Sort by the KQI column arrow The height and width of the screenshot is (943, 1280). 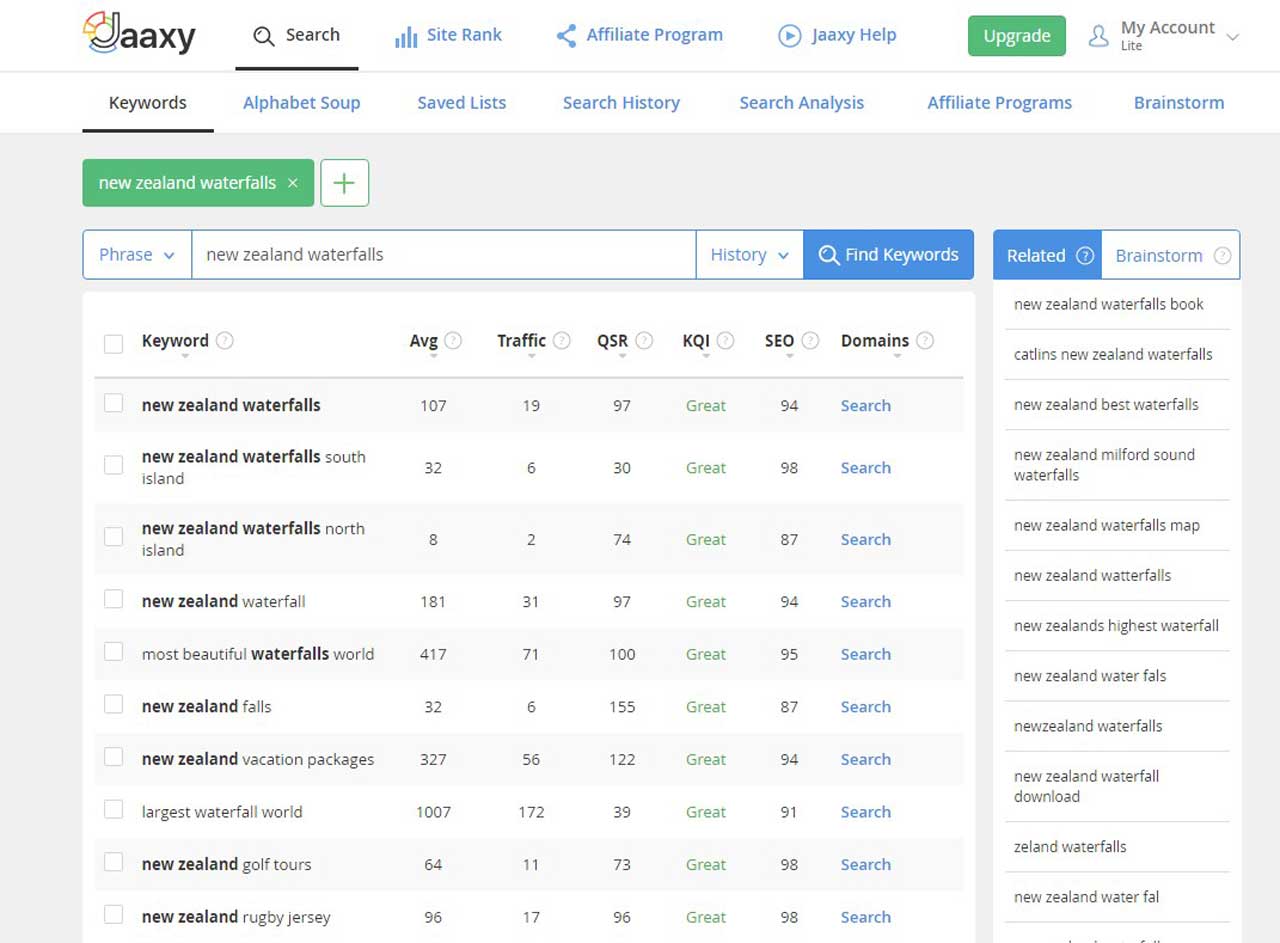click(x=705, y=356)
